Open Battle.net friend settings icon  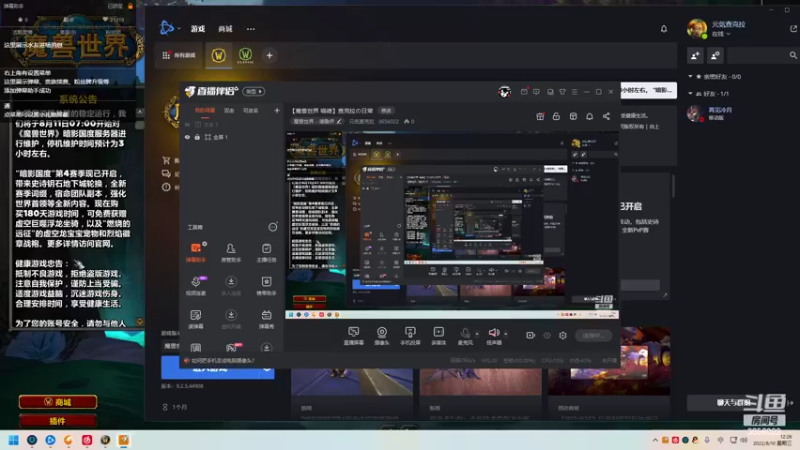(x=715, y=56)
